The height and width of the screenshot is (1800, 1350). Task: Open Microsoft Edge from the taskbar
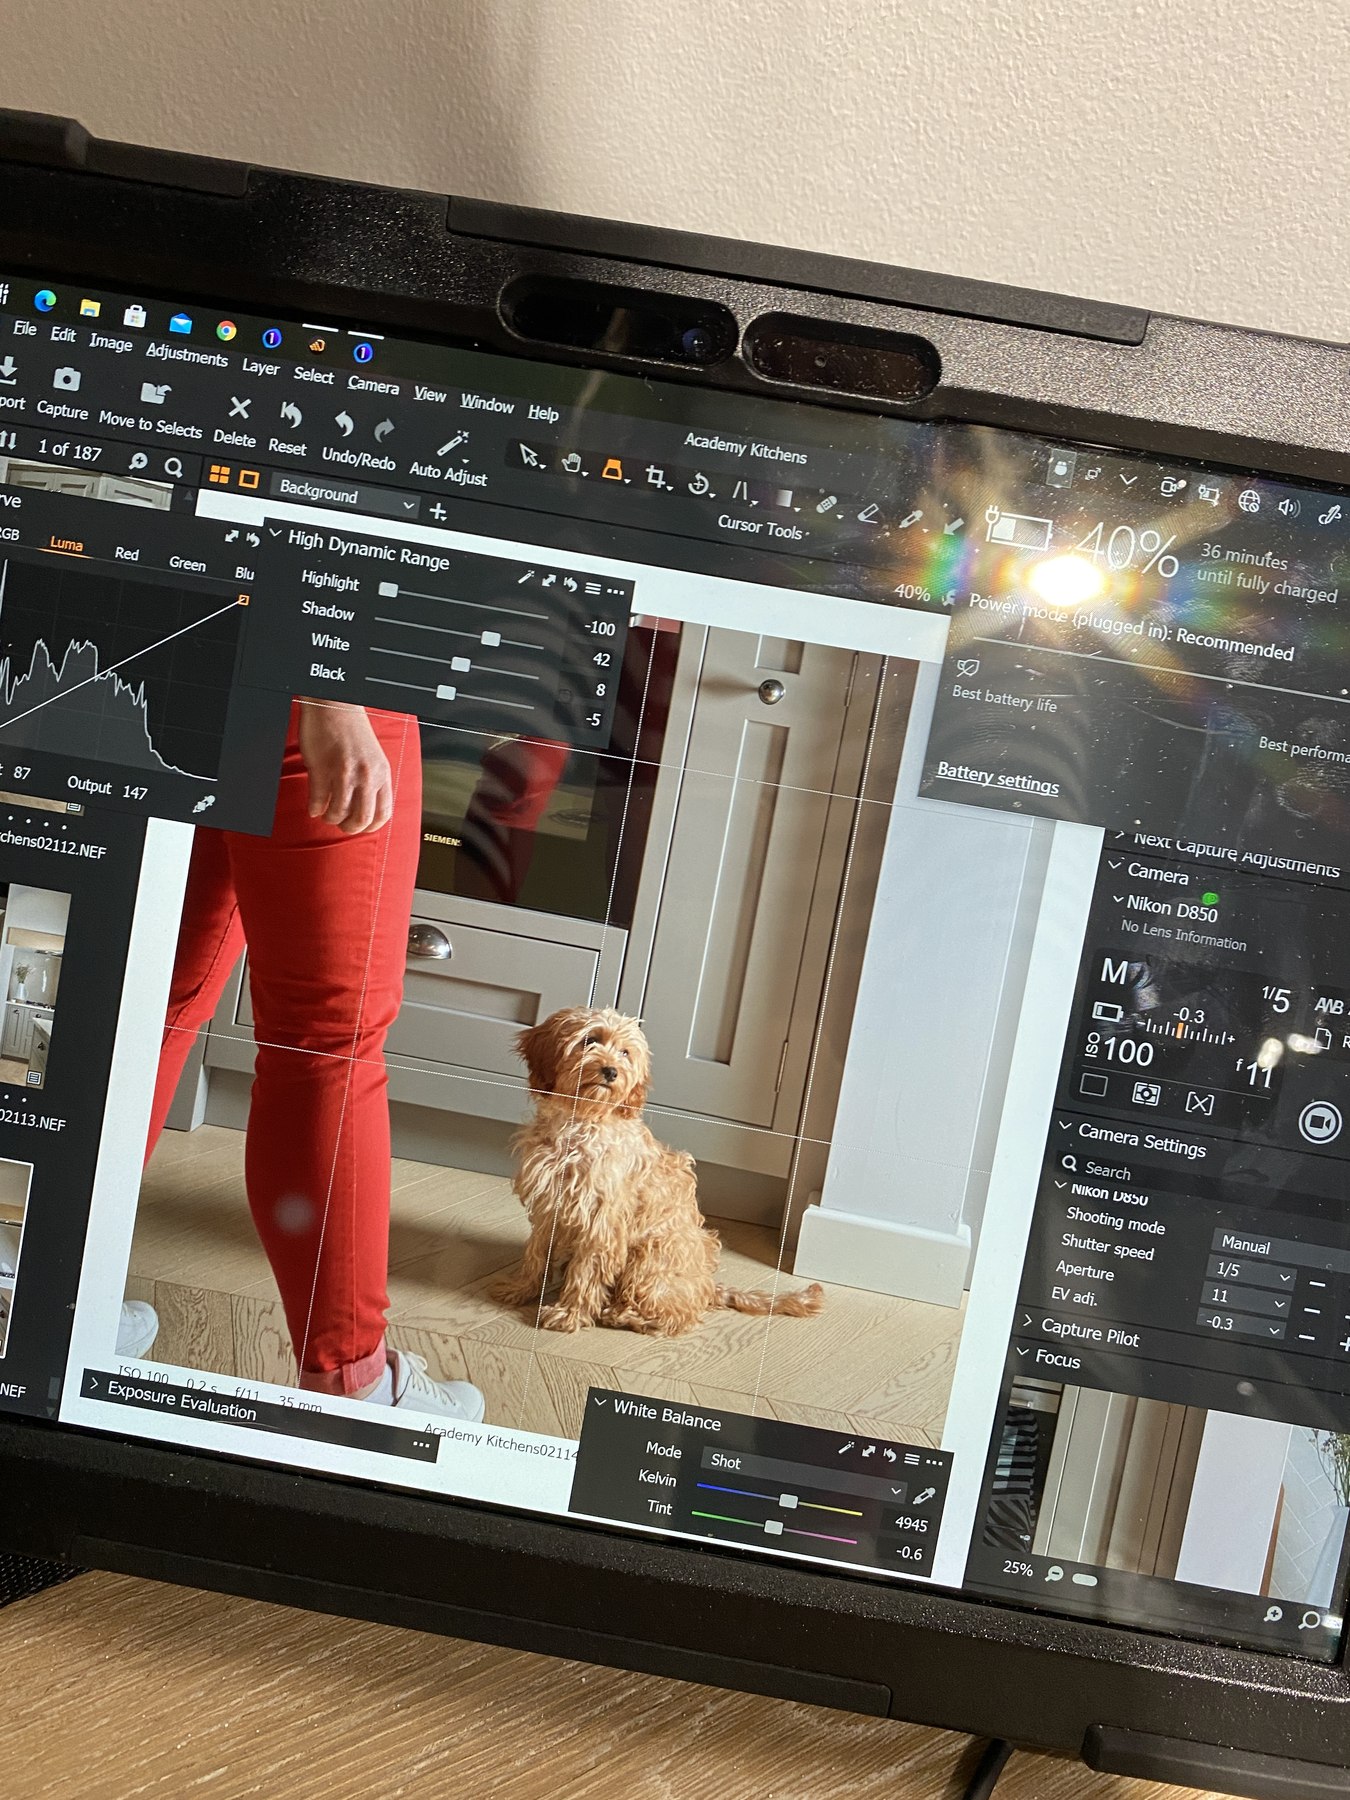click(x=44, y=300)
